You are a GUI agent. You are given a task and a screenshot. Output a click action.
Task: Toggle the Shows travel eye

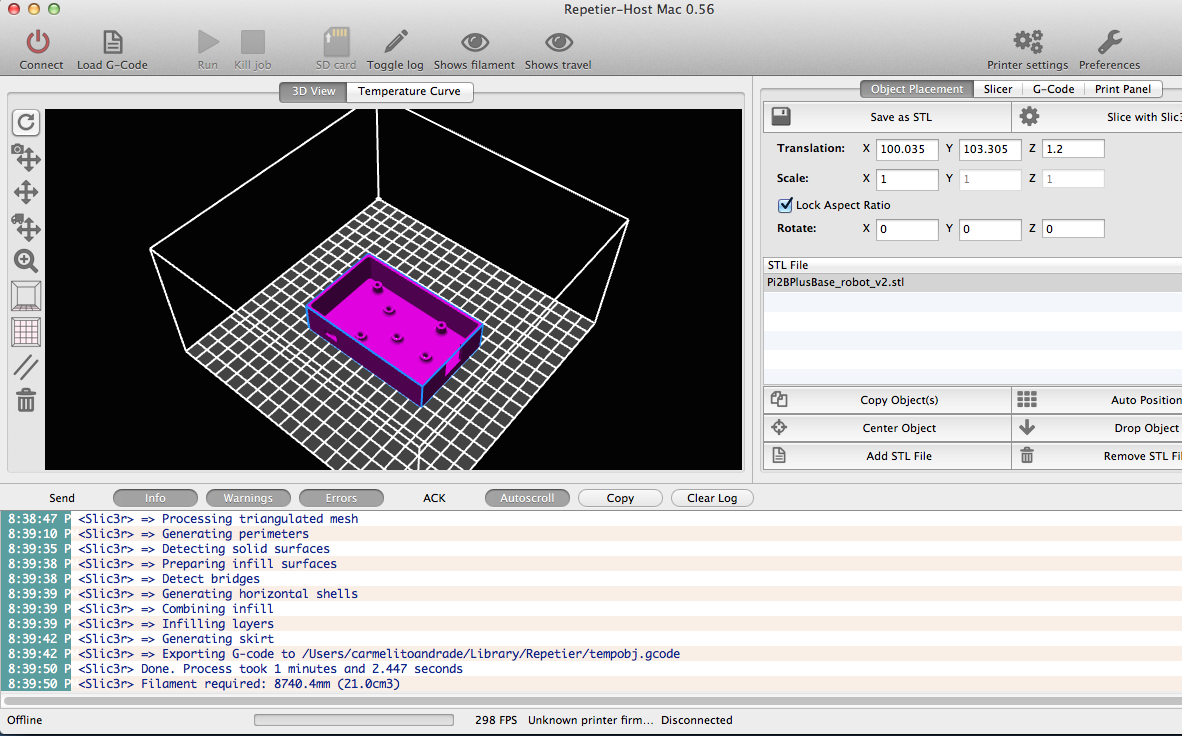[x=558, y=42]
